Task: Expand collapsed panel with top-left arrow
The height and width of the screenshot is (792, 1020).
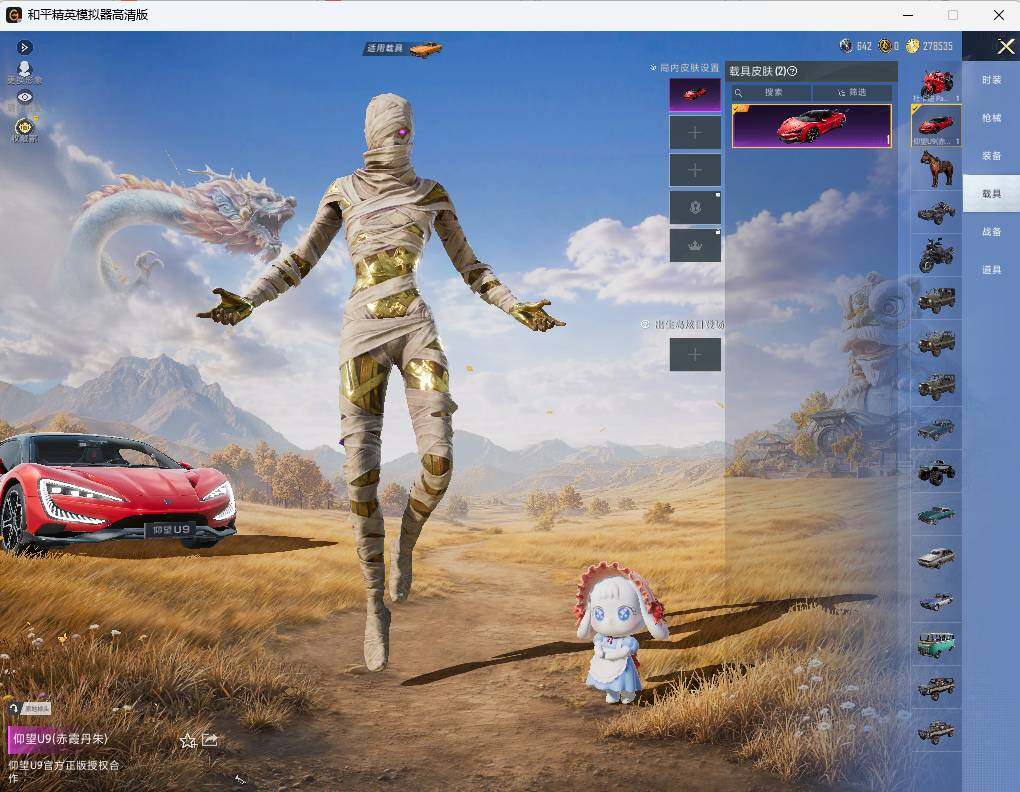Action: 25,47
